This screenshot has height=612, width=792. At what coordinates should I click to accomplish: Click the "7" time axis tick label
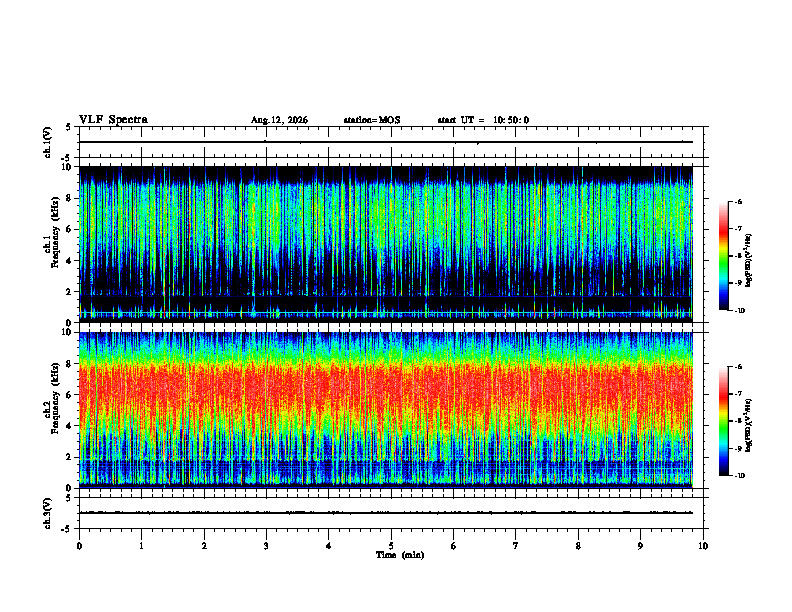point(516,546)
